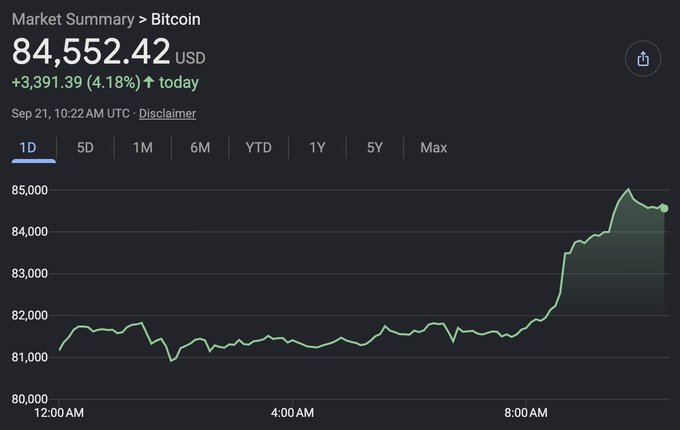Click the +3,391.39 (4.18%) change text
The height and width of the screenshot is (430, 680).
click(x=76, y=82)
